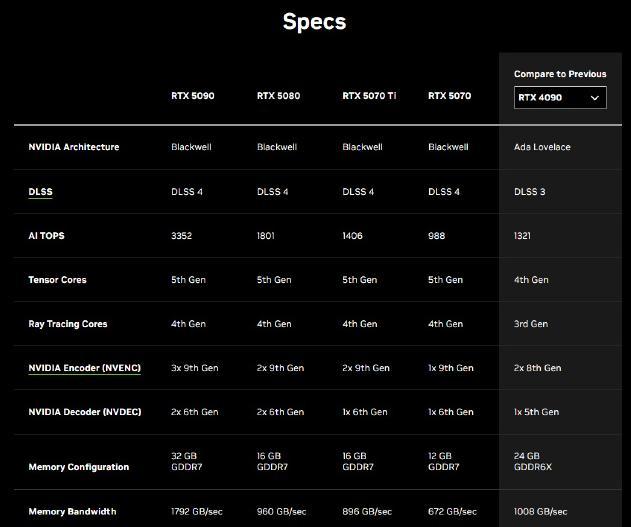This screenshot has width=631, height=527.
Task: Click the Compare to Previous label
Action: (x=560, y=74)
